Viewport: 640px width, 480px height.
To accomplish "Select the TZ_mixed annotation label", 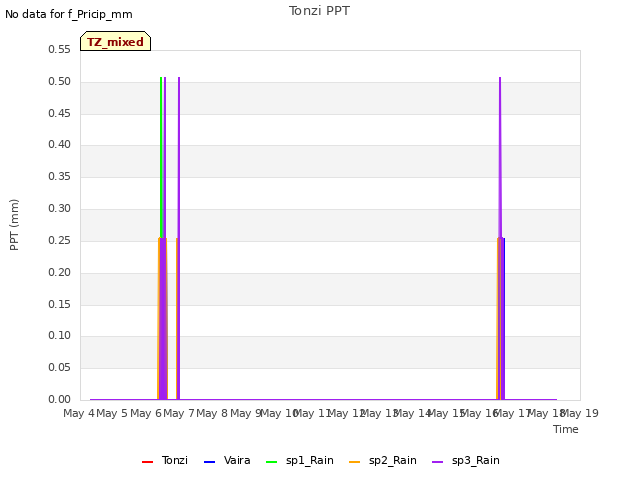I will coord(116,41).
